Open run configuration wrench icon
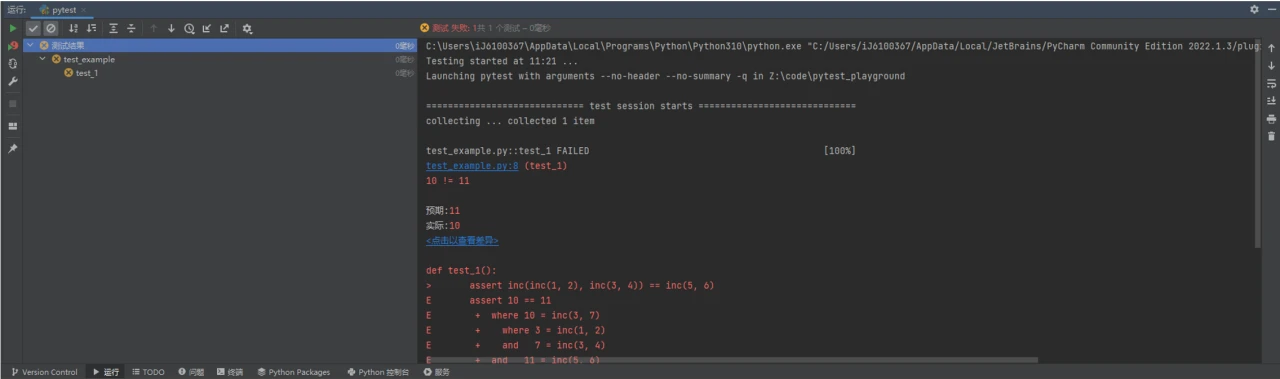Image resolution: width=1280 pixels, height=379 pixels. (x=13, y=81)
